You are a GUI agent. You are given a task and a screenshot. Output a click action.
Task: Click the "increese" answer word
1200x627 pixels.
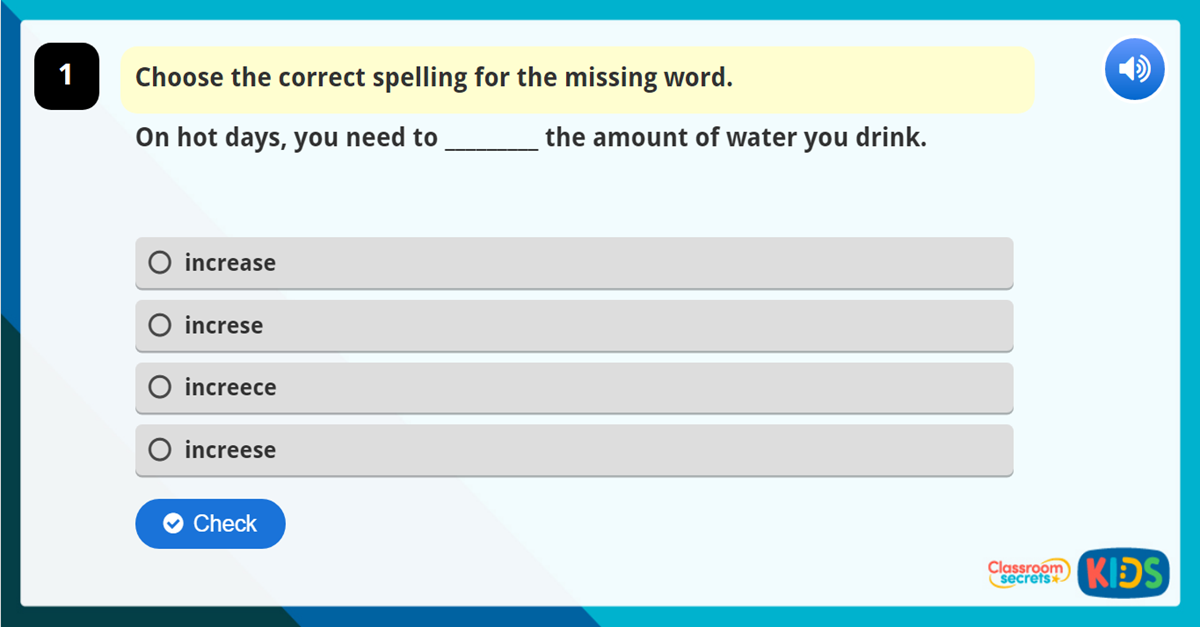230,450
